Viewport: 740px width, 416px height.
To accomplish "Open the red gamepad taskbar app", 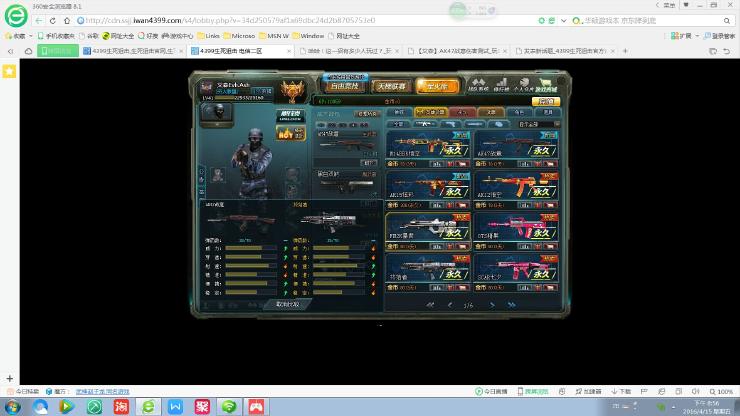I will pyautogui.click(x=256, y=407).
